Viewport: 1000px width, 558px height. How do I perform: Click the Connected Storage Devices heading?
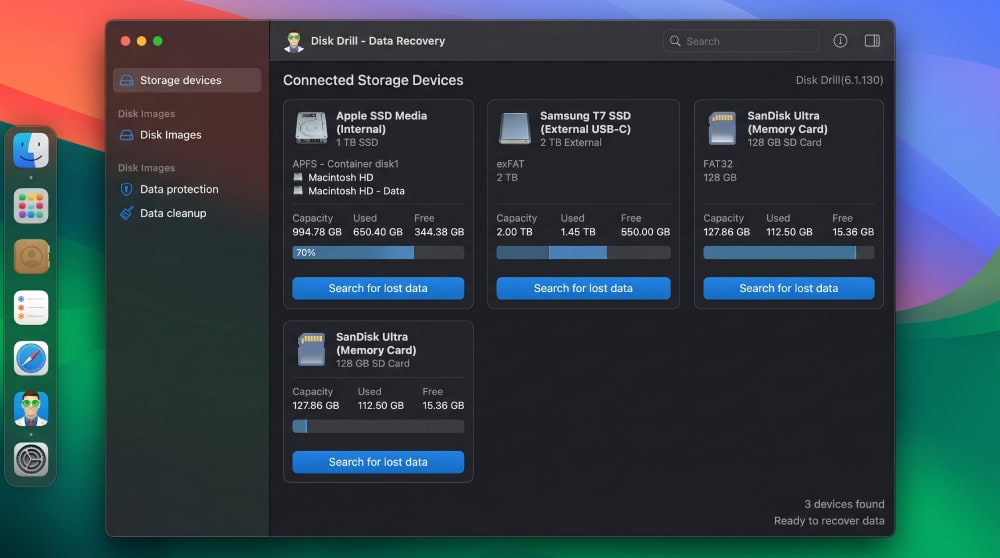click(x=373, y=80)
